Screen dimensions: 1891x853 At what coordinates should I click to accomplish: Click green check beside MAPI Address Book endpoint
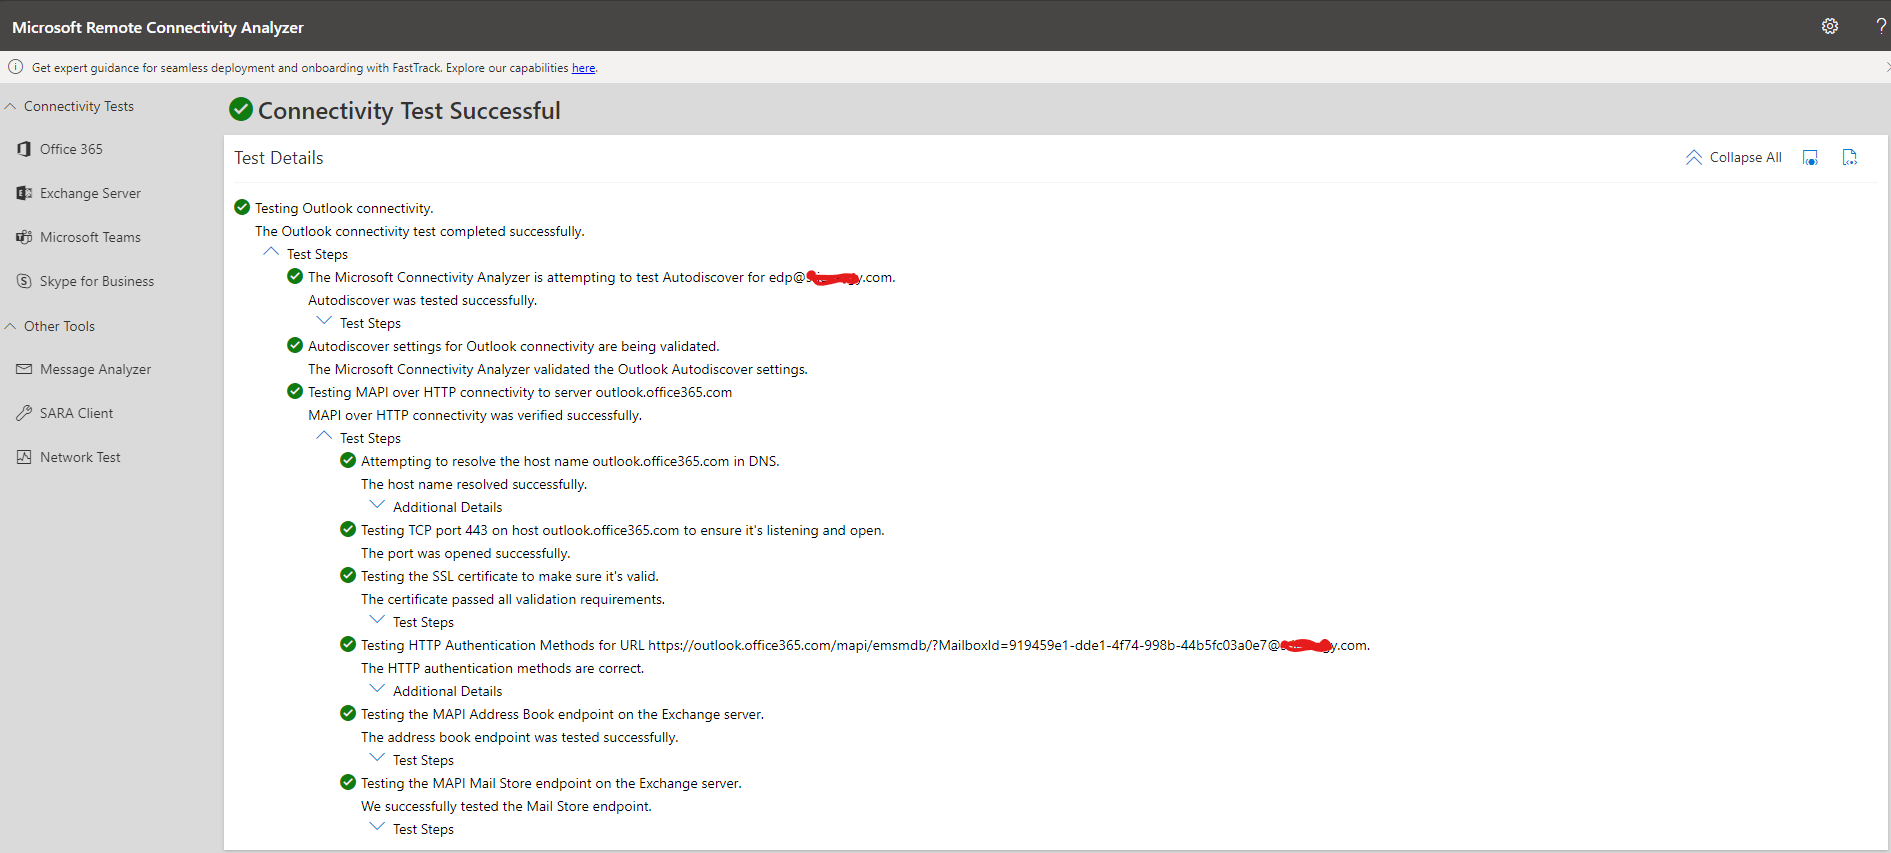(348, 713)
